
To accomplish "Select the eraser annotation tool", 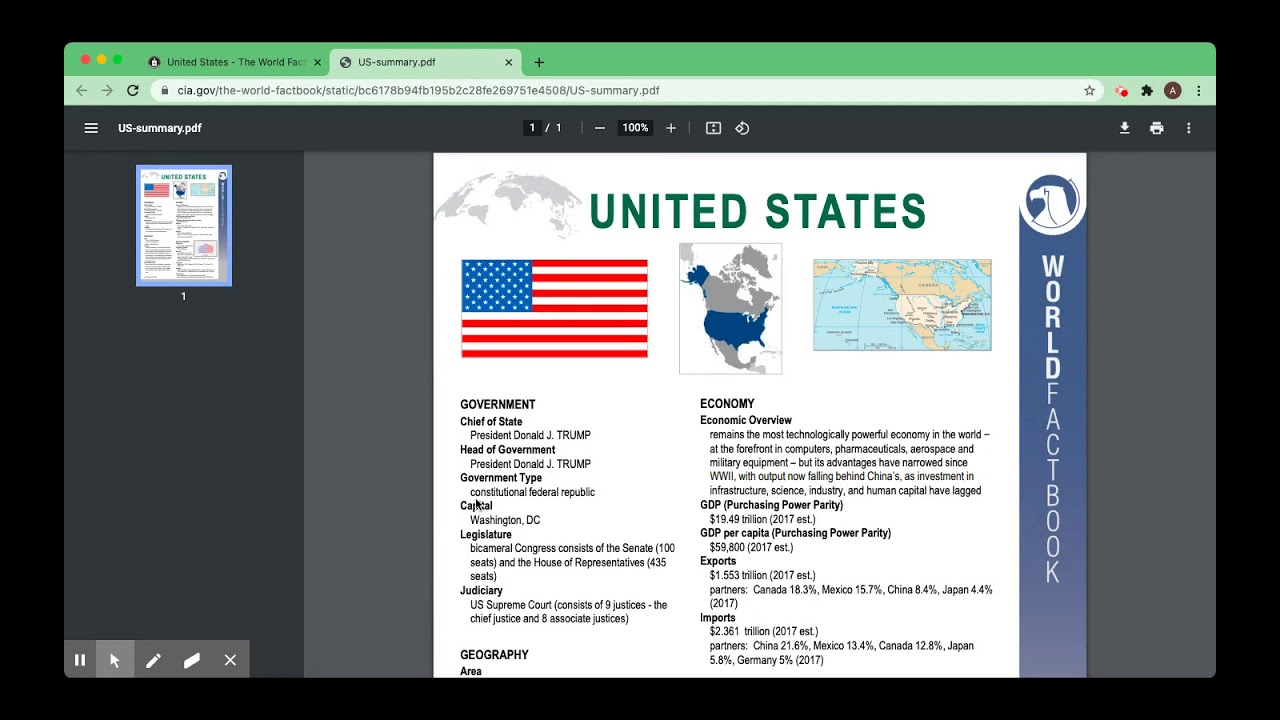I will point(192,660).
